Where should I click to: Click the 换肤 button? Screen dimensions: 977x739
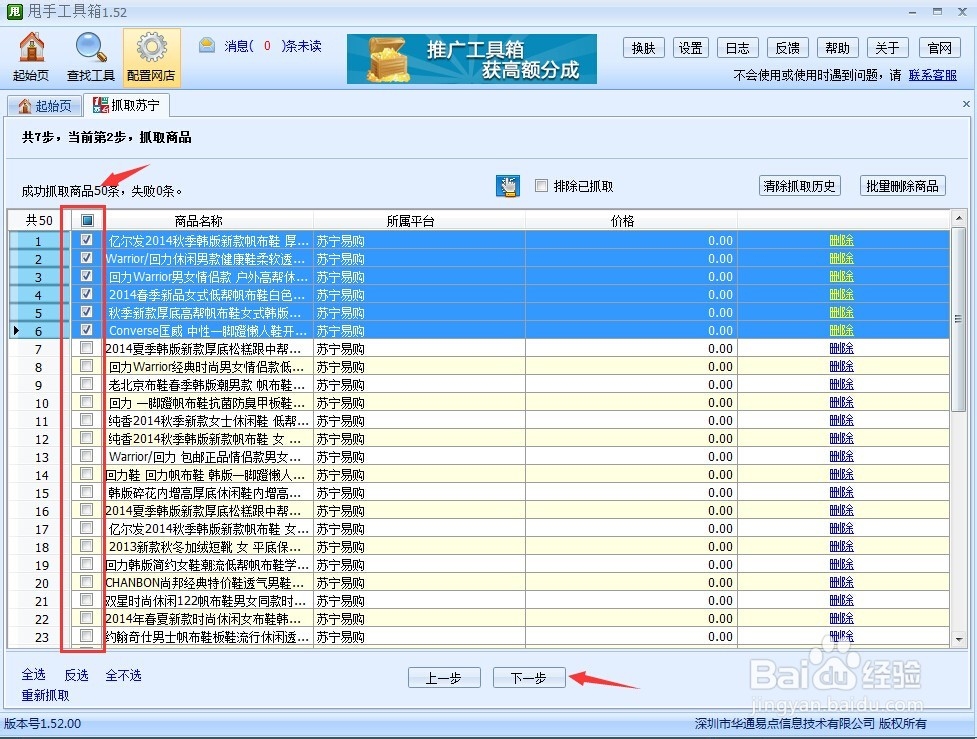(644, 48)
